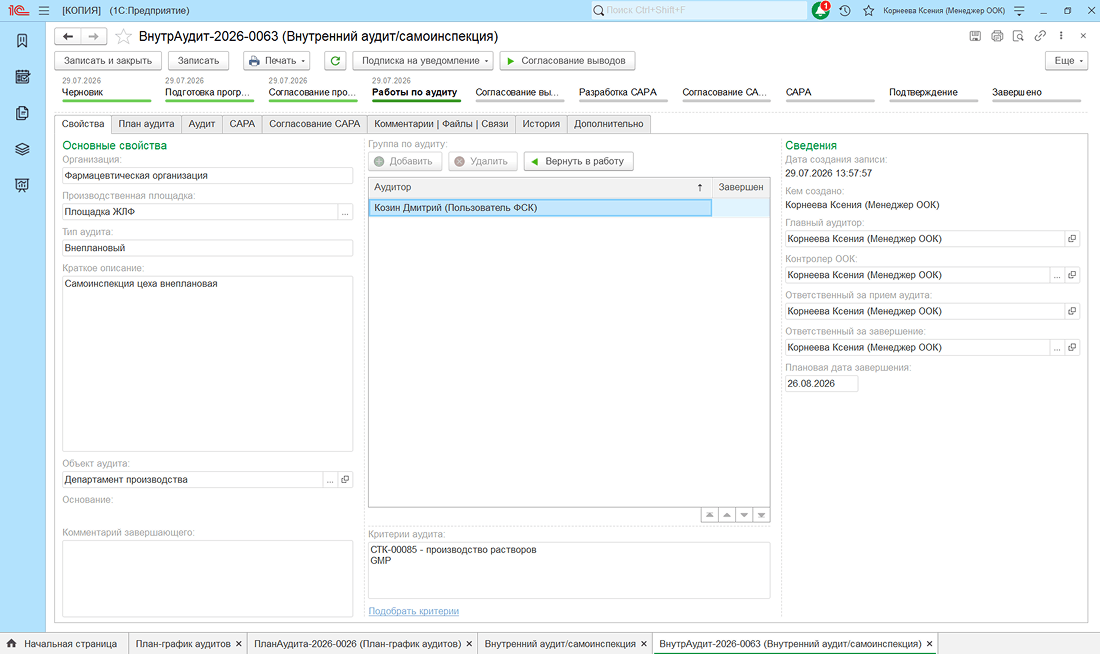Switch to Внутренний аудит/самоинспекция bottom tab

coord(560,644)
